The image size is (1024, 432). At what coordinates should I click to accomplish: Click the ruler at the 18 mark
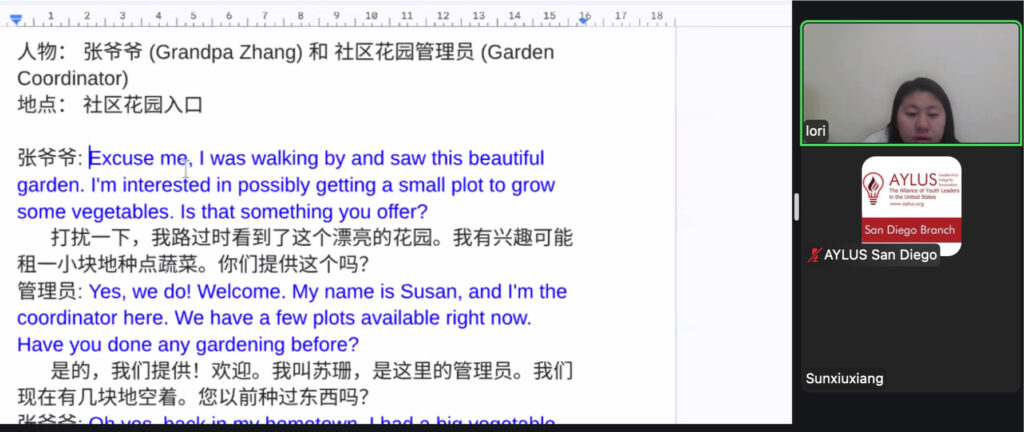pos(656,17)
